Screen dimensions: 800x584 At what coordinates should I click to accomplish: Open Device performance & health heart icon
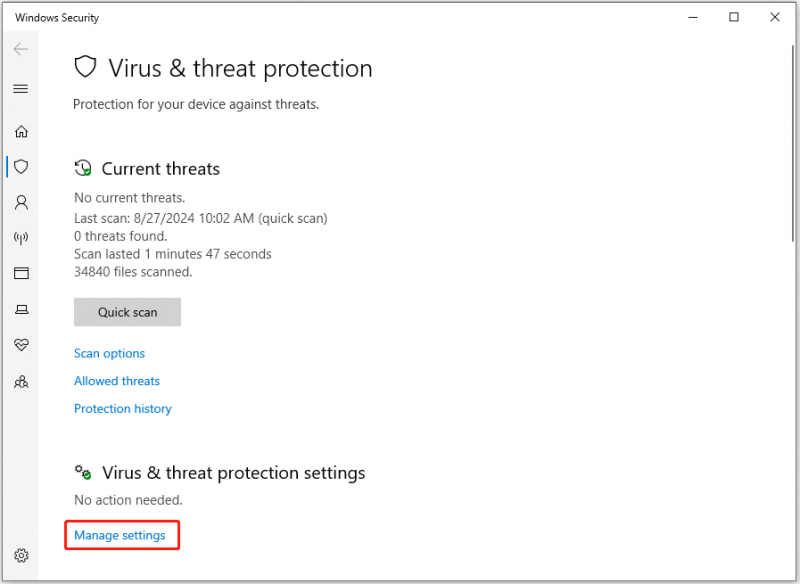coord(21,345)
